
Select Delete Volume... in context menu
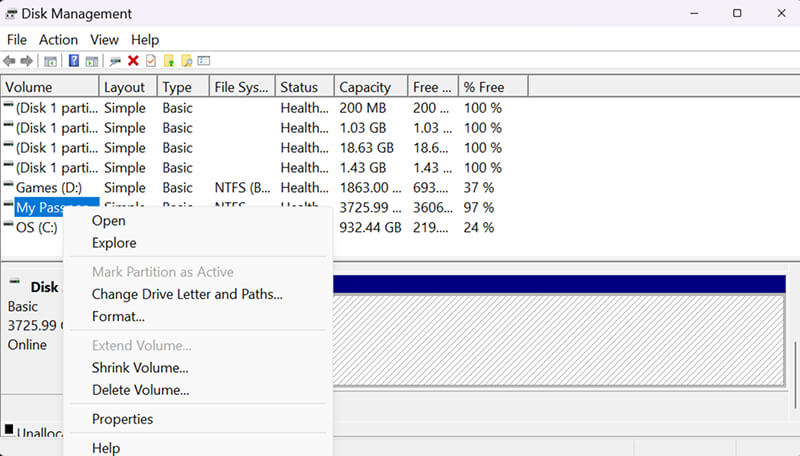pyautogui.click(x=198, y=390)
